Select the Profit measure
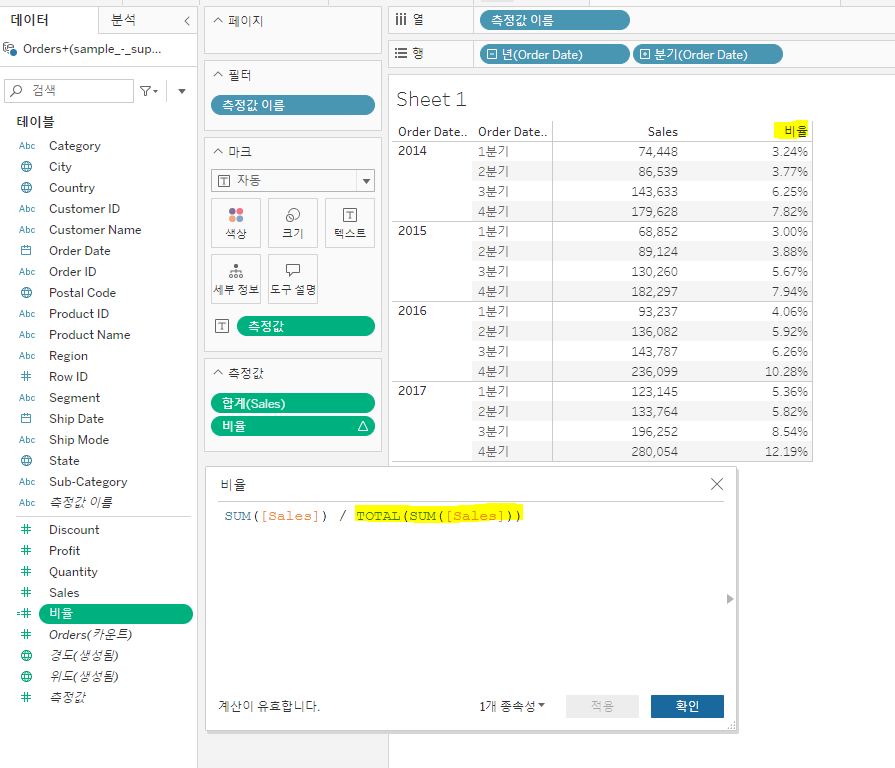 64,551
